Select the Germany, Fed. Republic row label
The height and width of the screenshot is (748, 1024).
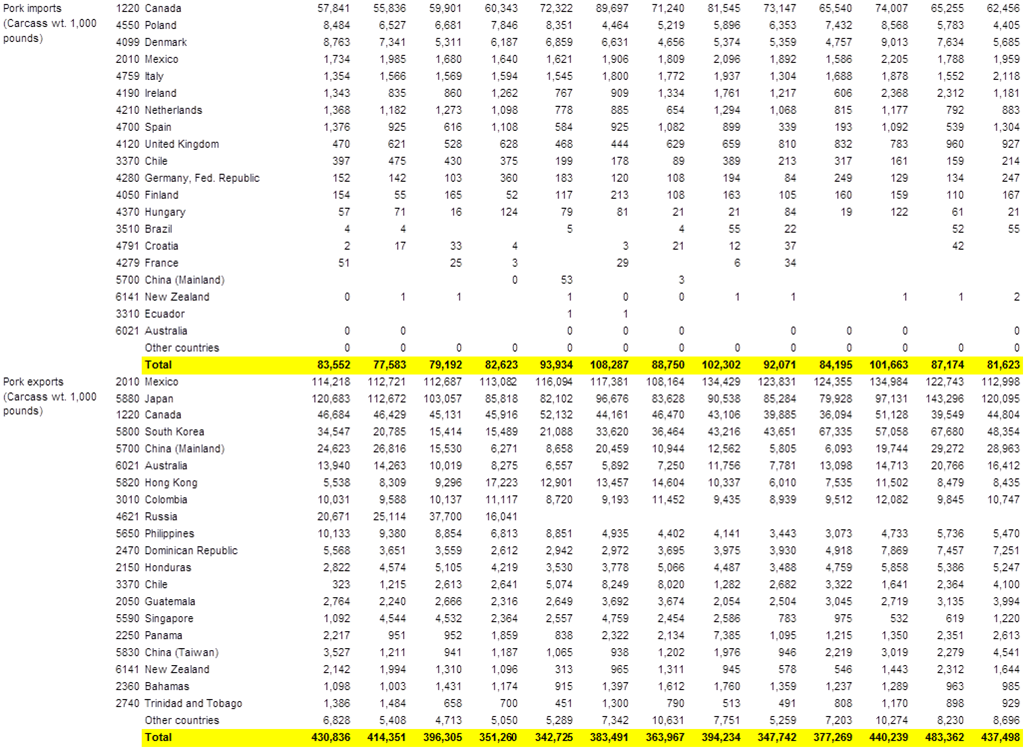(202, 177)
